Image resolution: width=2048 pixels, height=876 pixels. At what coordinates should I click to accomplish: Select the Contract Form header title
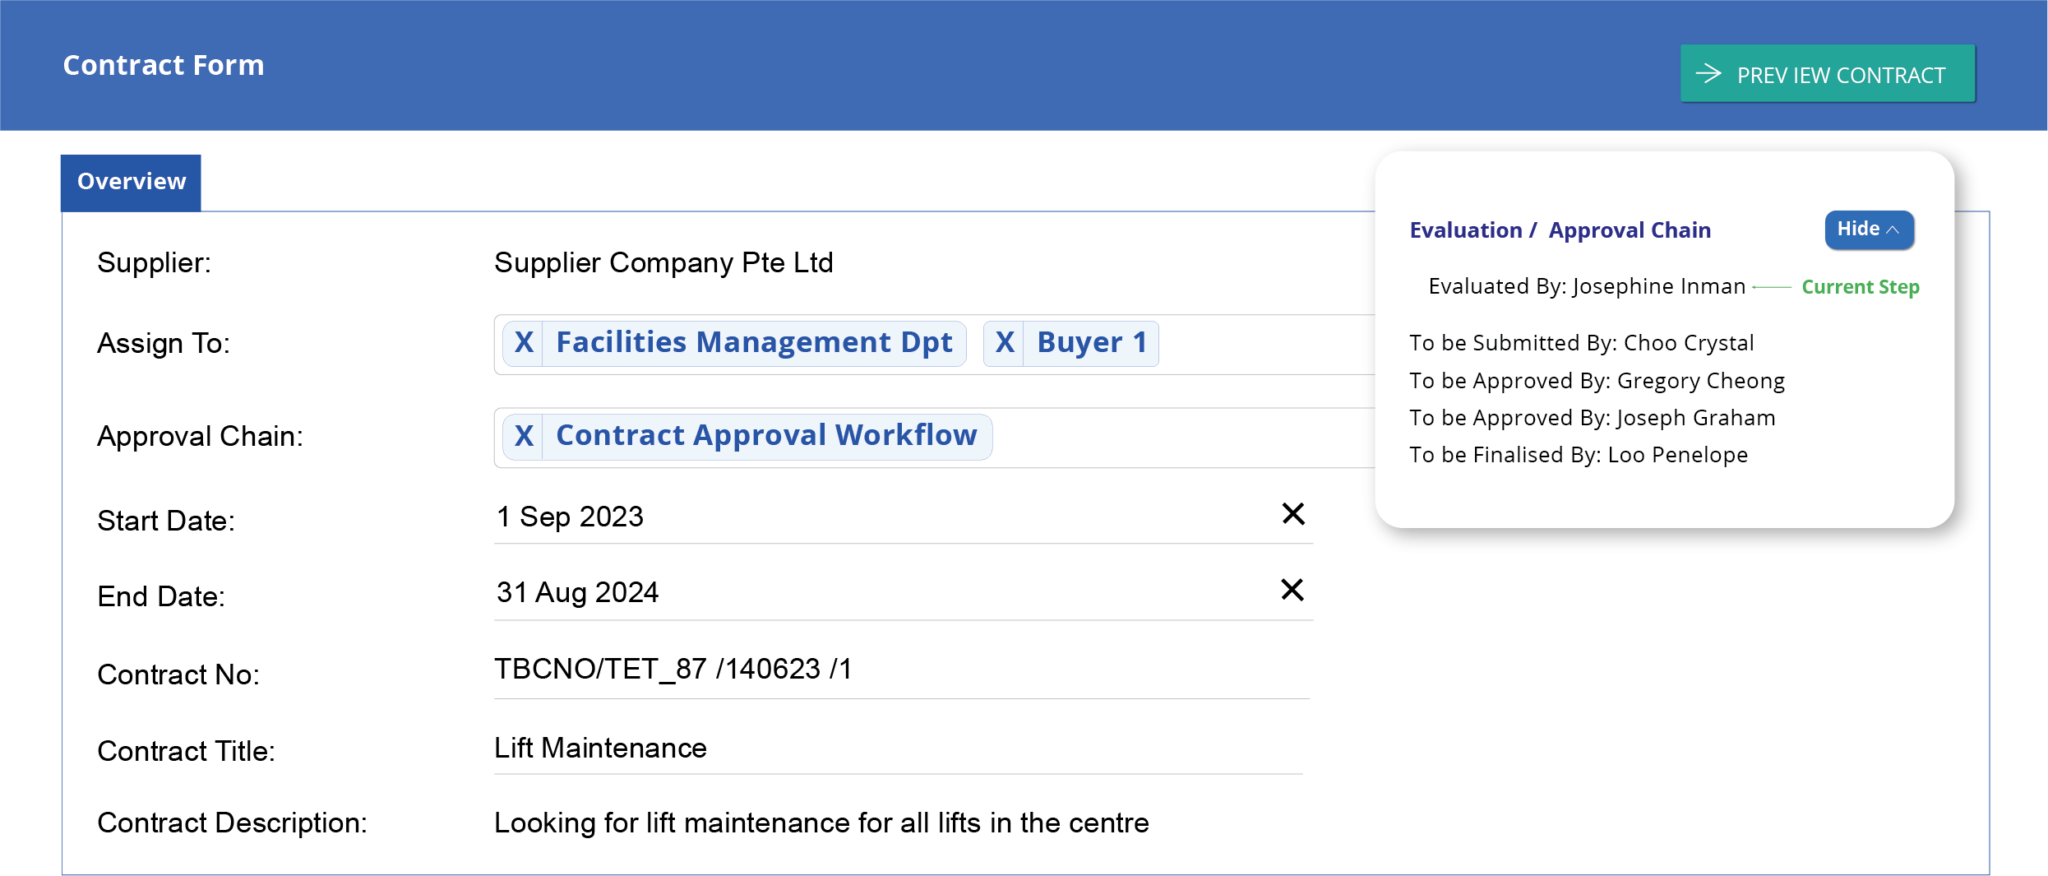click(x=163, y=65)
